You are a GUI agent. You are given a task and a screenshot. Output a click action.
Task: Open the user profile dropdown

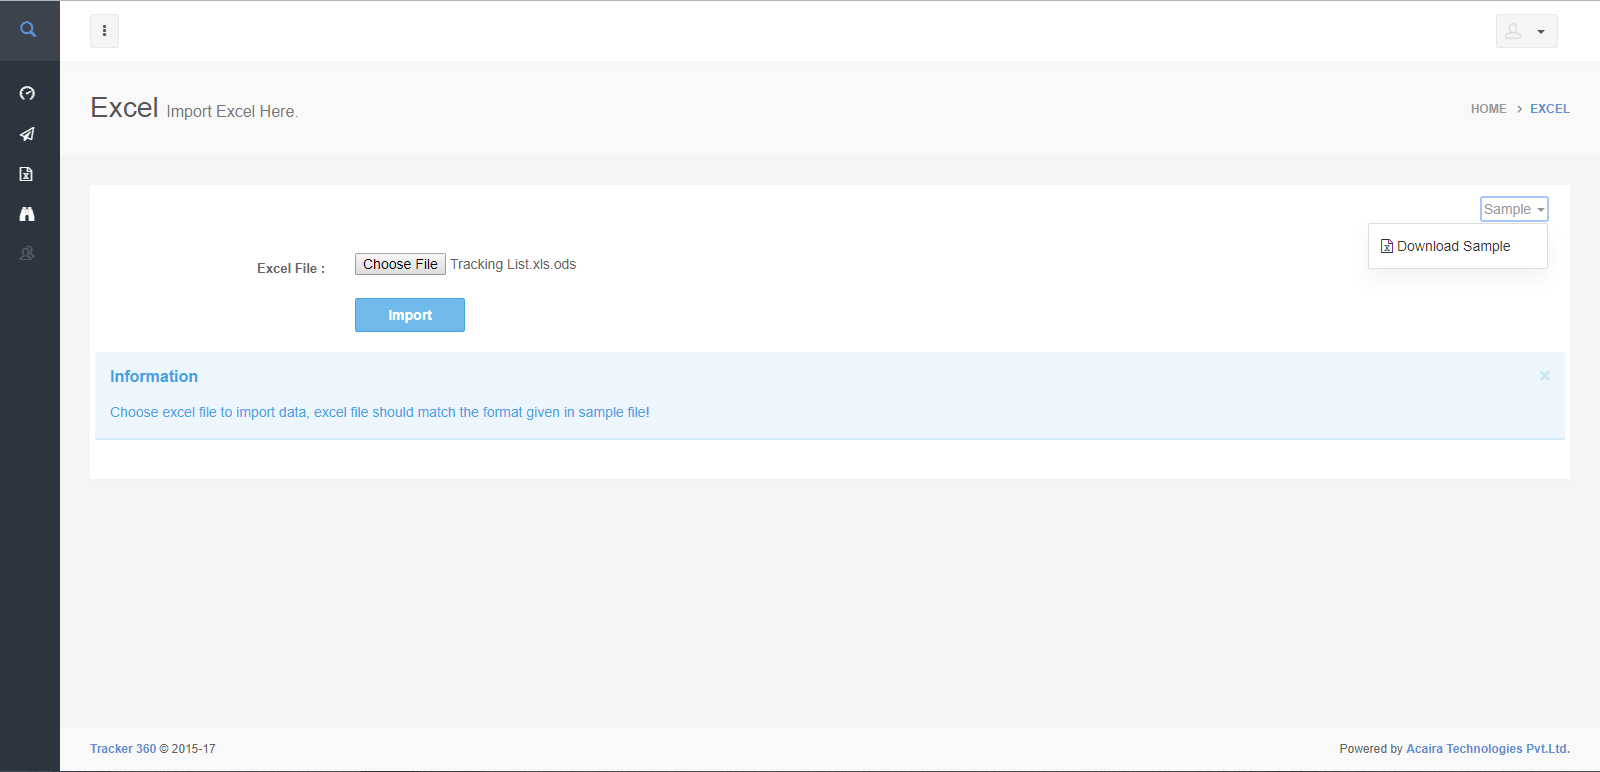pyautogui.click(x=1526, y=31)
